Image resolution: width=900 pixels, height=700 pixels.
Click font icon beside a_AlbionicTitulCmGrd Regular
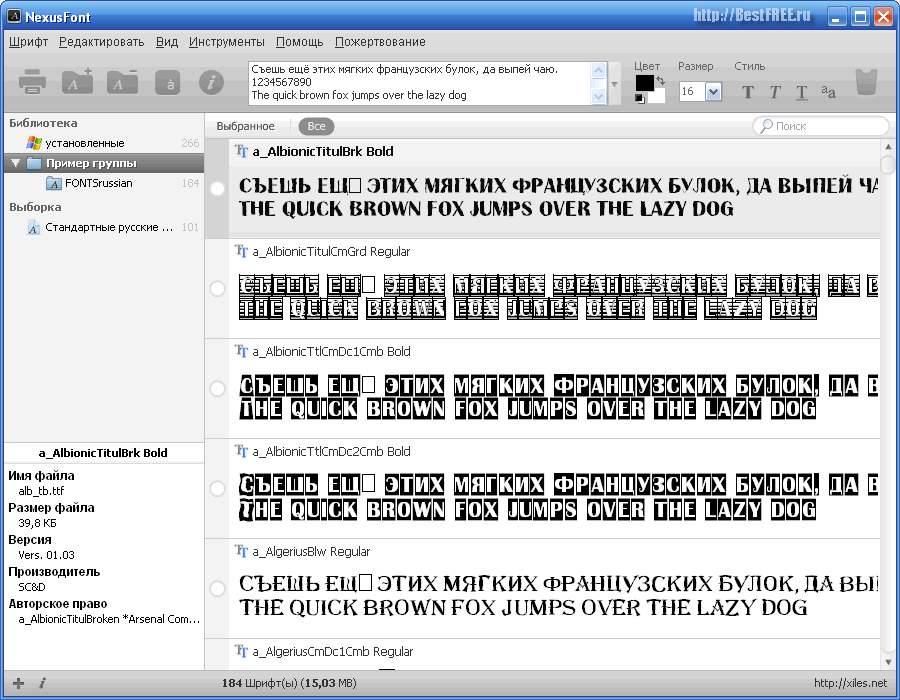[x=241, y=251]
